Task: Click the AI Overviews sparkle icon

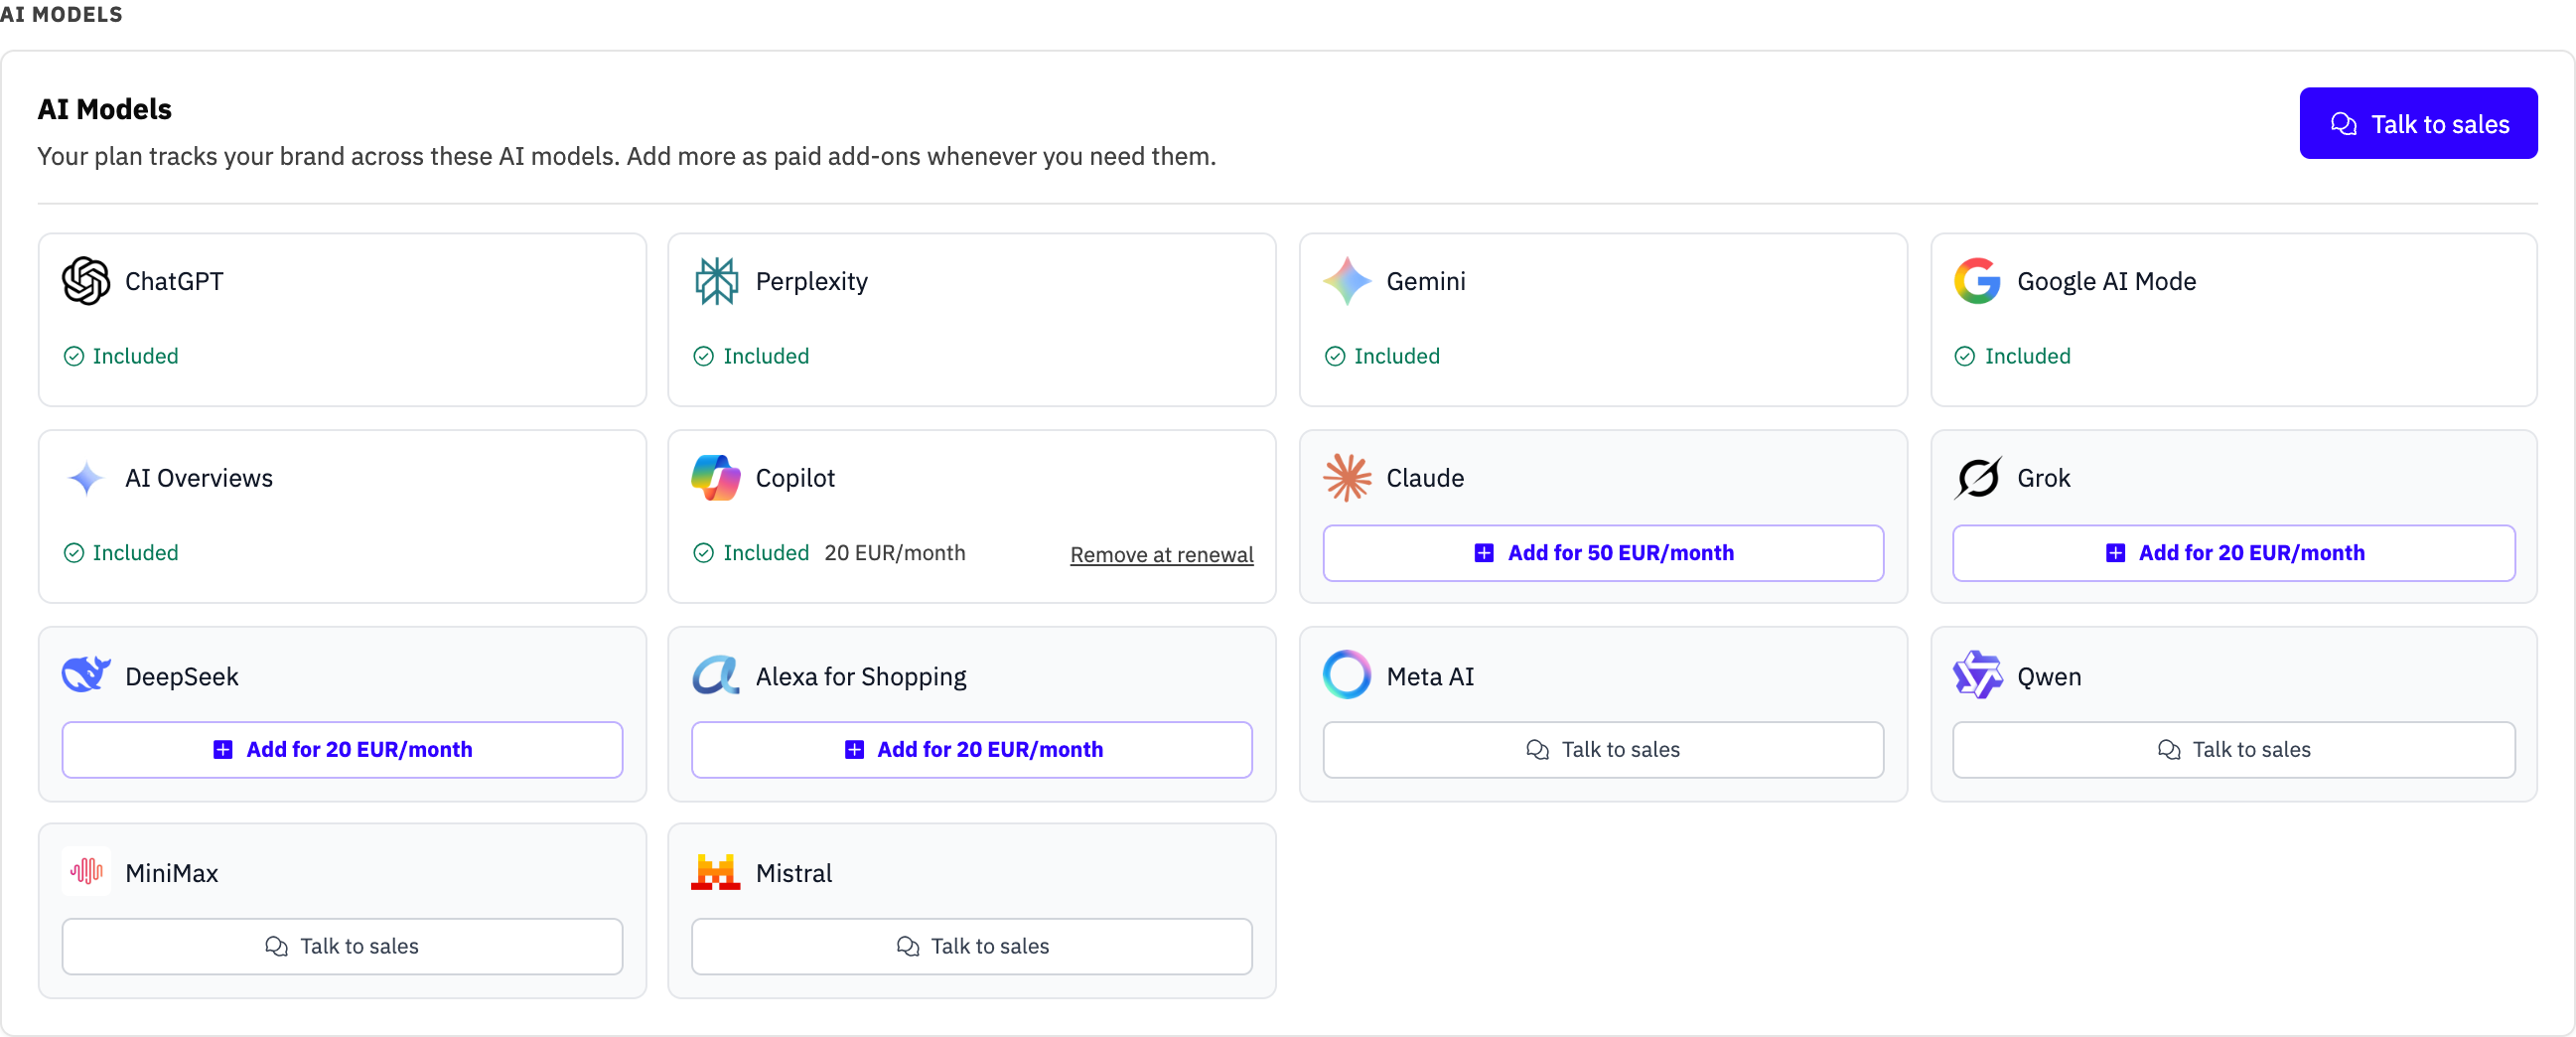Action: tap(86, 478)
